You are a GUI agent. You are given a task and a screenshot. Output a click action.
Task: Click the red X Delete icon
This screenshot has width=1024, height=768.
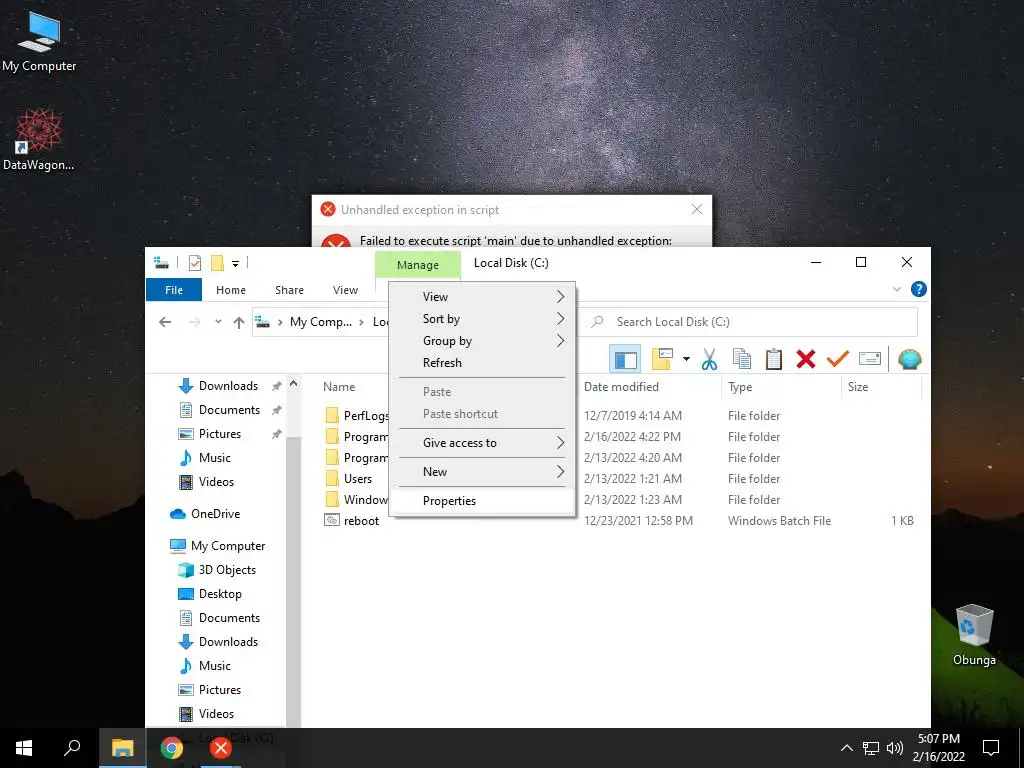point(806,359)
